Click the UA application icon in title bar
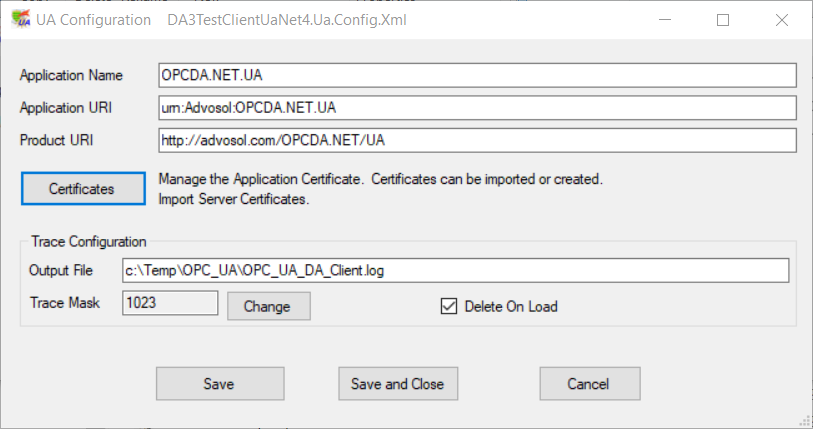This screenshot has height=429, width=813. click(x=18, y=20)
